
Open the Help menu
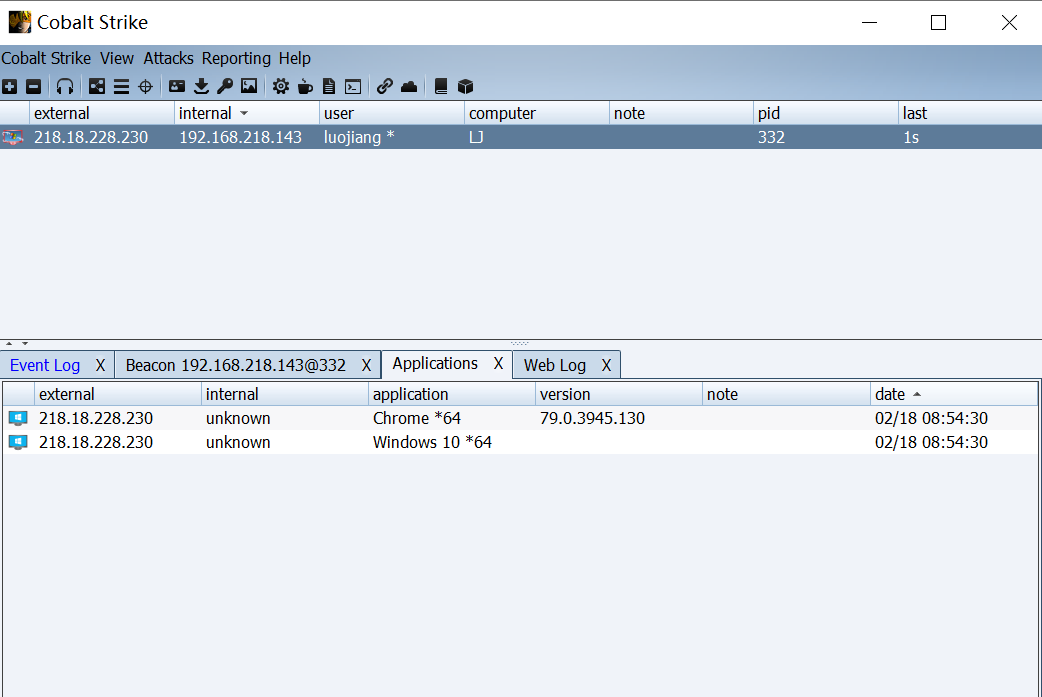pos(294,58)
